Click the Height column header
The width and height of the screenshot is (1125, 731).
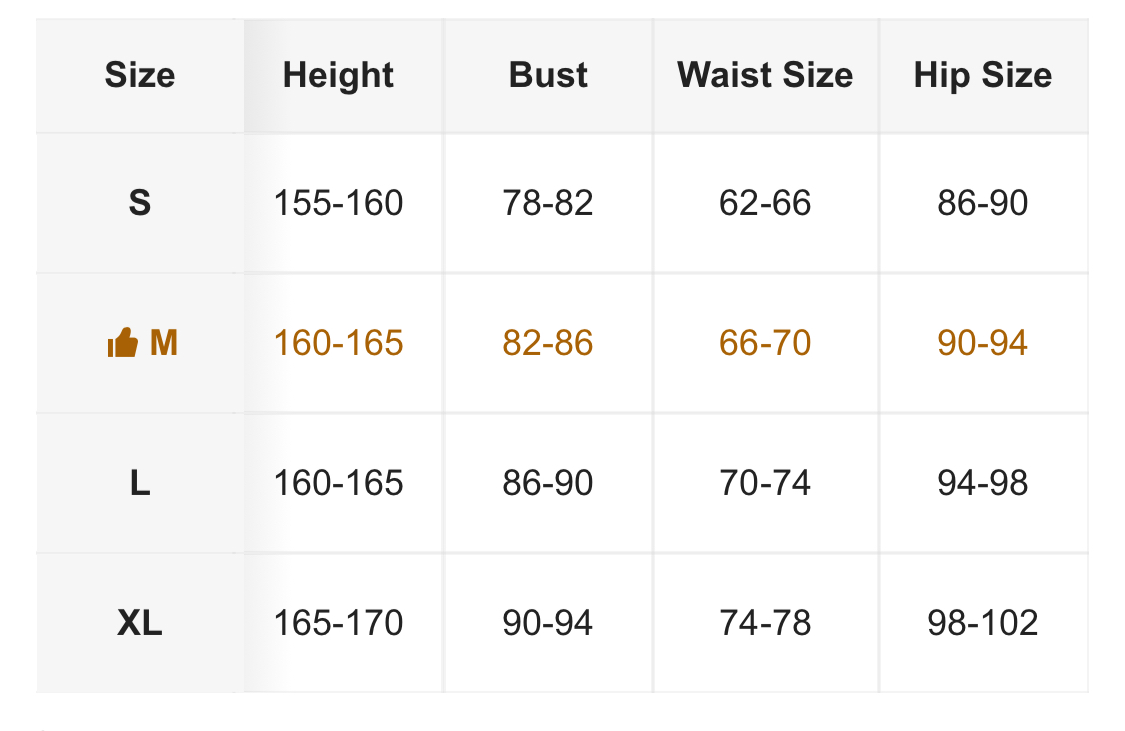(x=338, y=75)
